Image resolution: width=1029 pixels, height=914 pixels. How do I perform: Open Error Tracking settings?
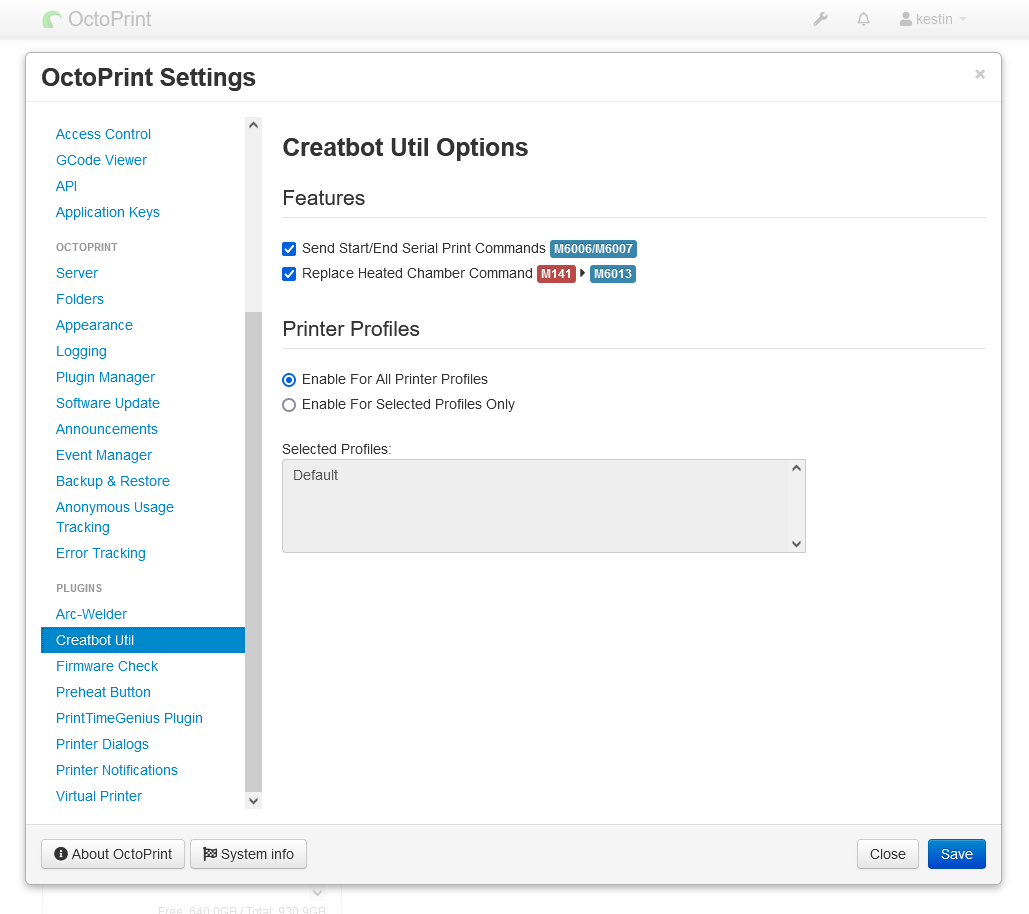click(100, 553)
